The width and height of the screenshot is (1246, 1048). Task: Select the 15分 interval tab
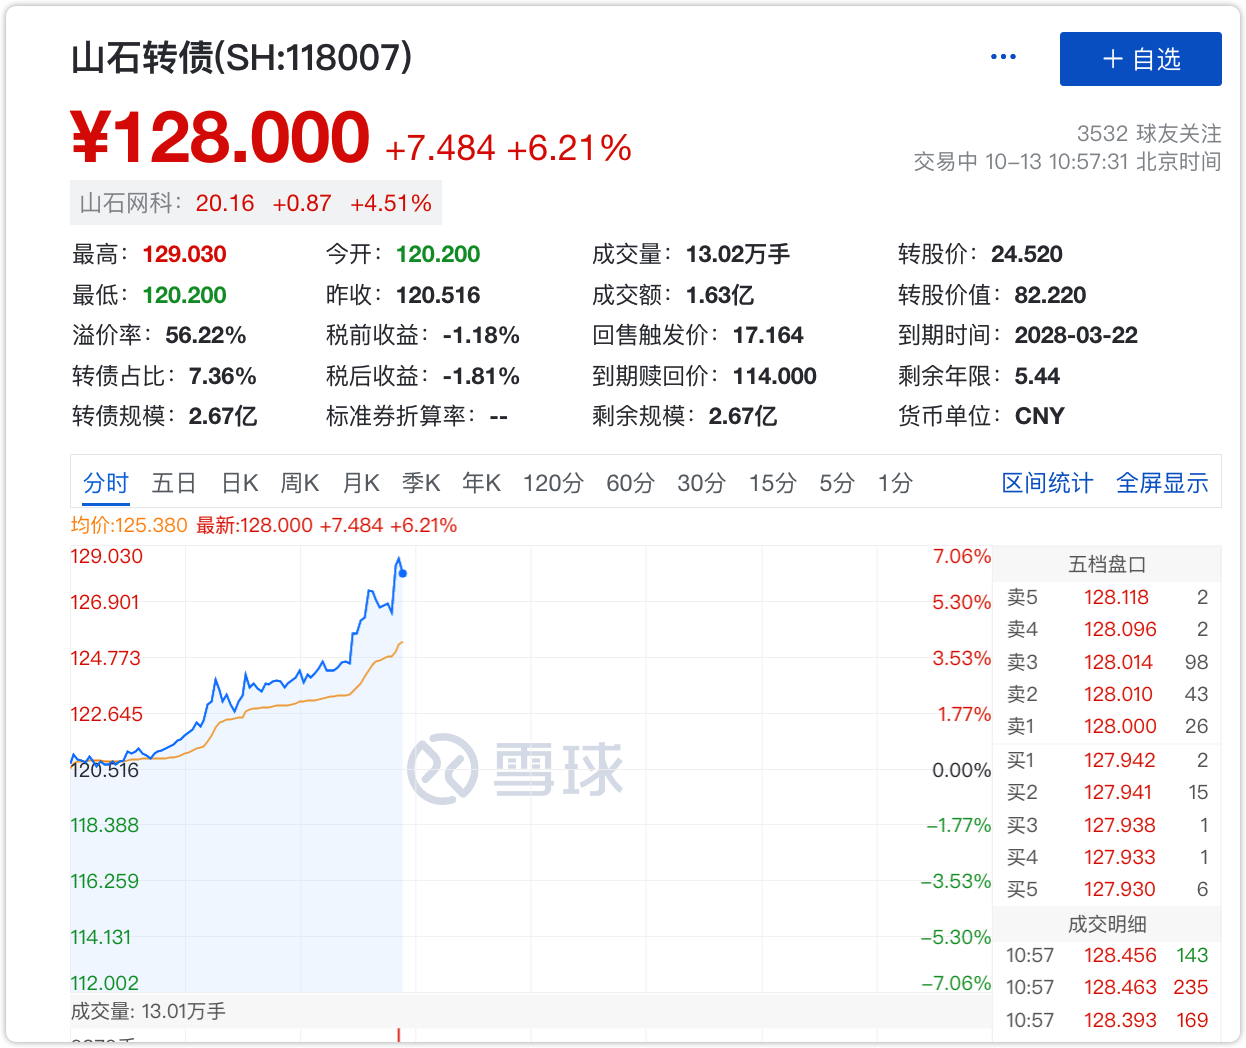pos(772,484)
